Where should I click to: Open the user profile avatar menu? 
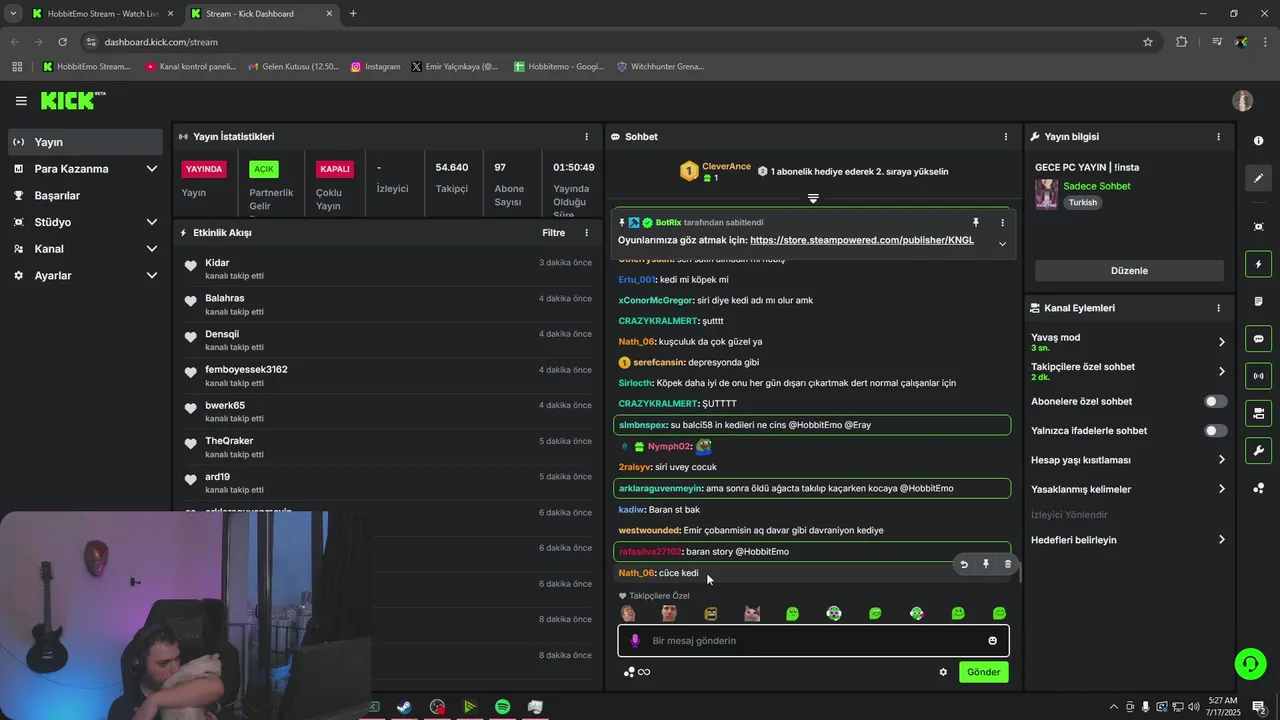coord(1243,101)
